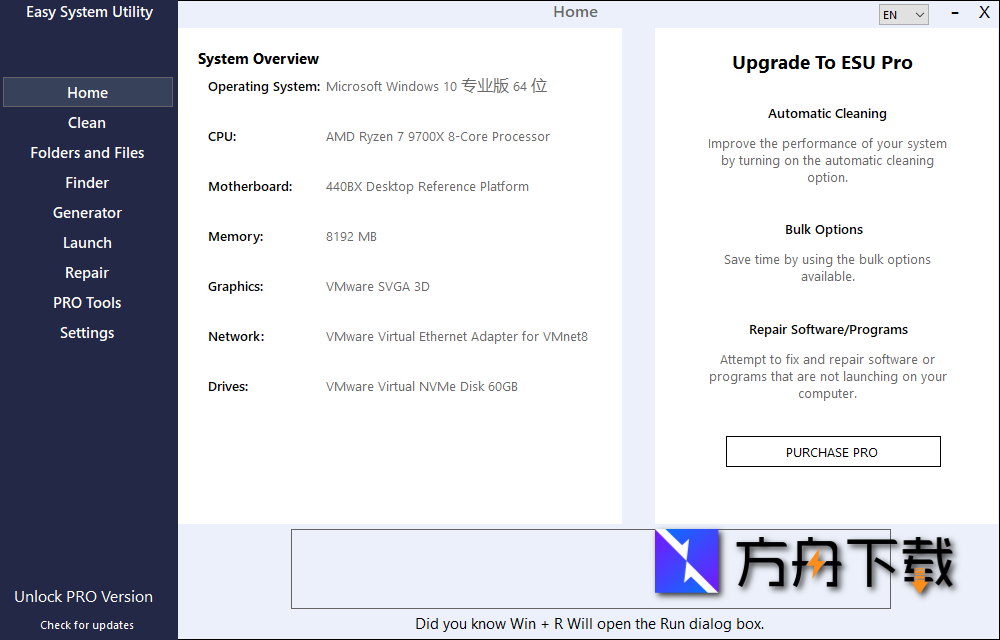
Task: Open the Settings section
Action: click(x=86, y=332)
